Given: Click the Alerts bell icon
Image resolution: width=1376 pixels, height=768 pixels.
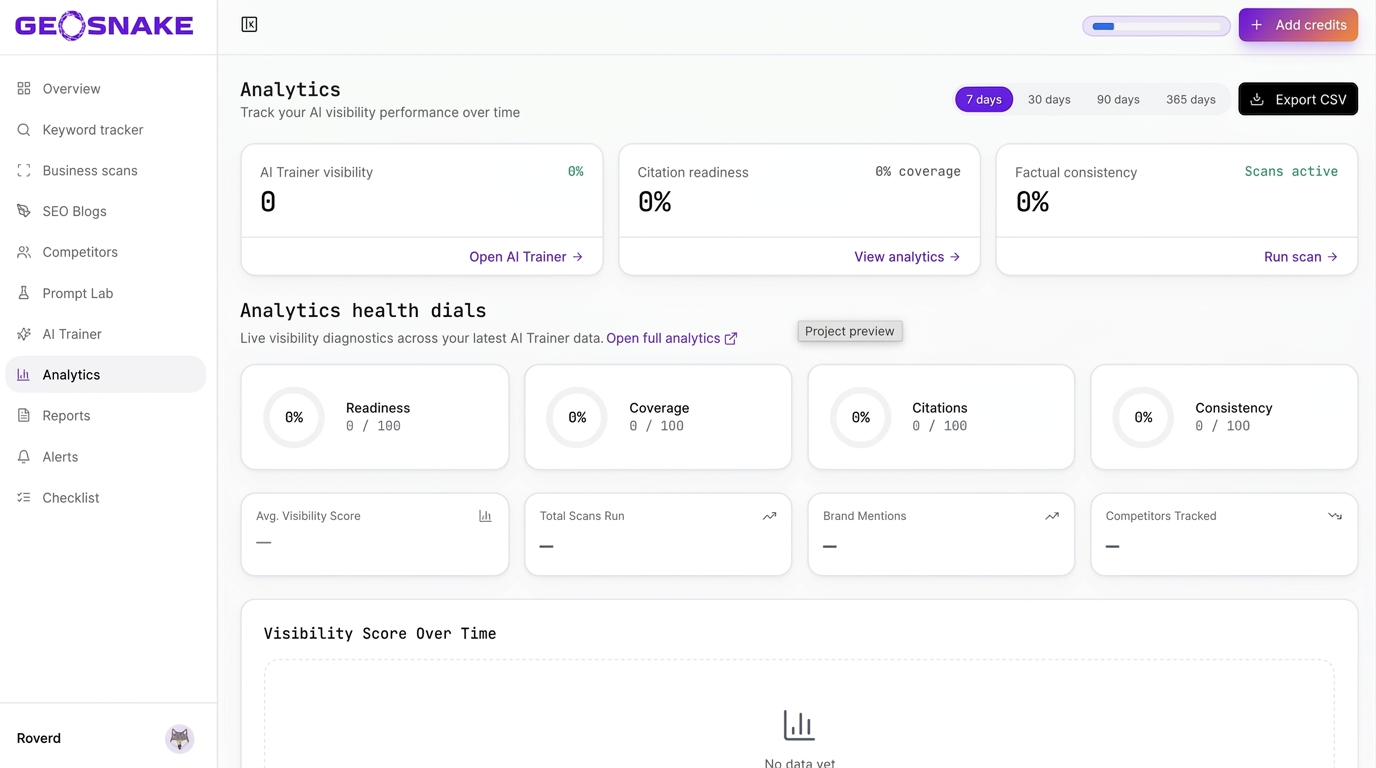Looking at the screenshot, I should pos(24,456).
